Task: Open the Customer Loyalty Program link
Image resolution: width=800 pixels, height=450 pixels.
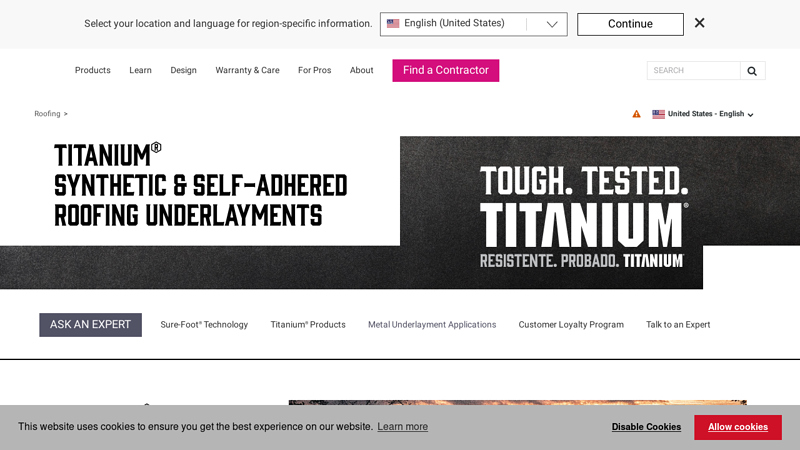Action: (571, 324)
